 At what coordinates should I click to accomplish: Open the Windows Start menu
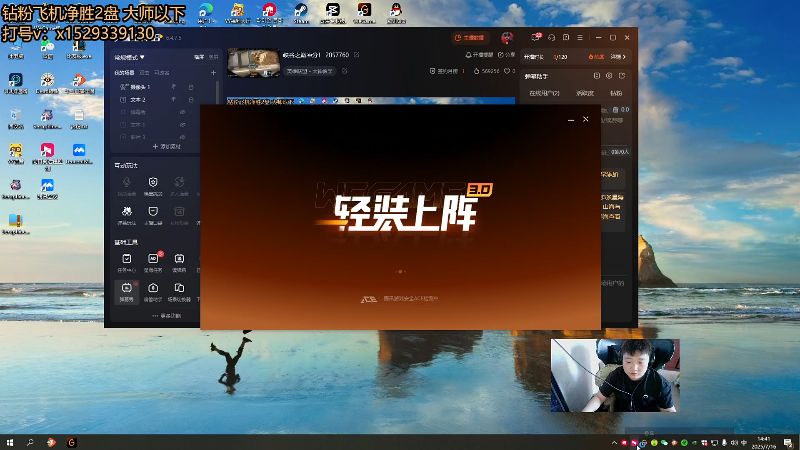tap(10, 442)
